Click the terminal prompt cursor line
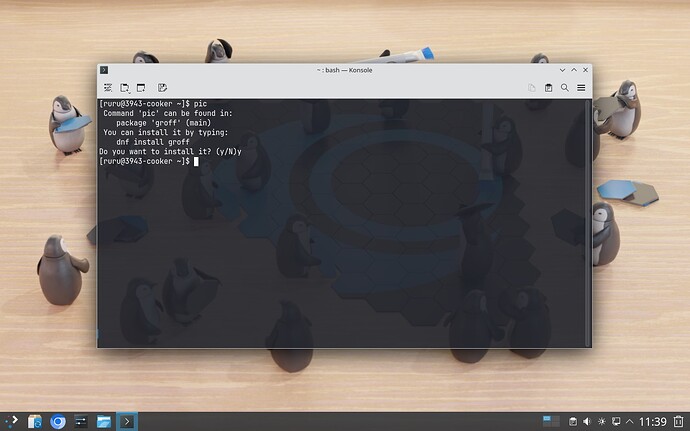This screenshot has height=431, width=690. pyautogui.click(x=149, y=161)
